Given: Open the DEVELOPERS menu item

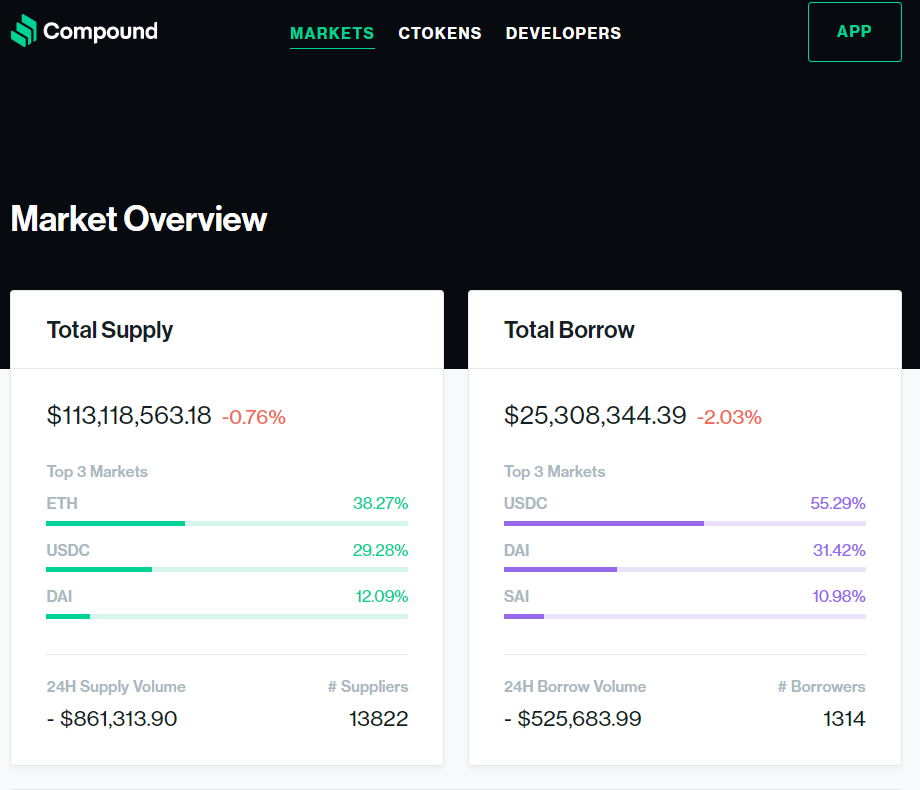Looking at the screenshot, I should point(563,33).
